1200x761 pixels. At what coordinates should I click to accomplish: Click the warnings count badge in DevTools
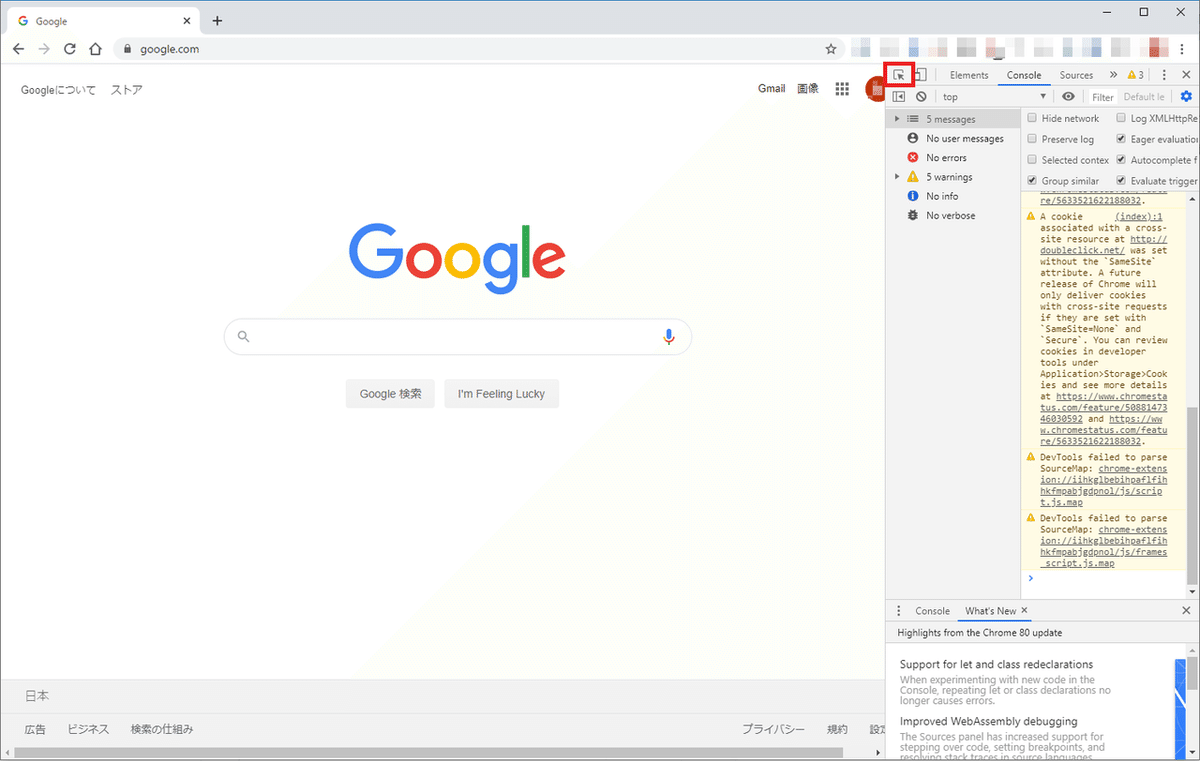point(1135,74)
